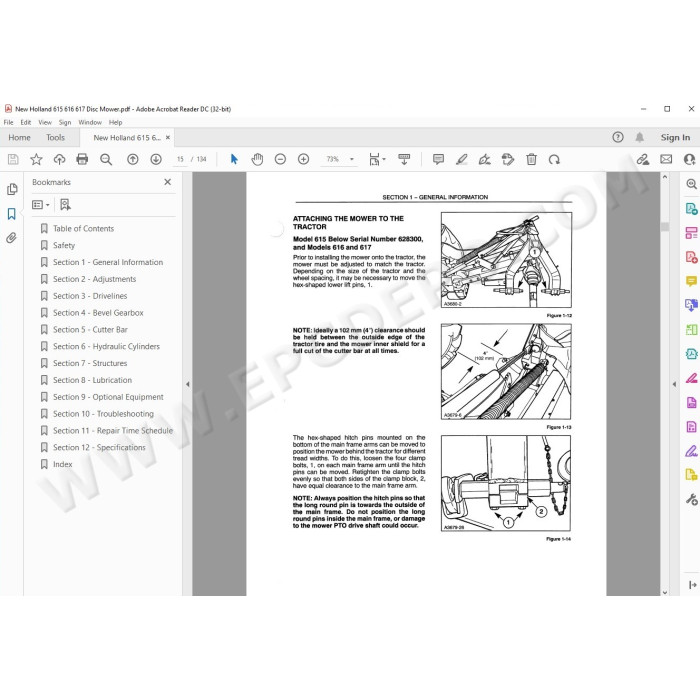Jump to Section 10 - Troubleshooting bookmark
This screenshot has width=700, height=700.
(x=103, y=414)
